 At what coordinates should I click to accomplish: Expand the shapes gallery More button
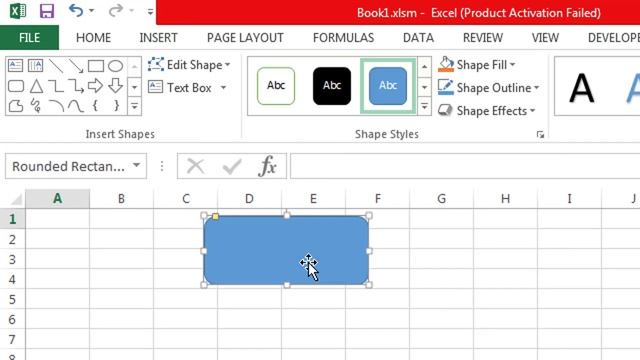(134, 107)
